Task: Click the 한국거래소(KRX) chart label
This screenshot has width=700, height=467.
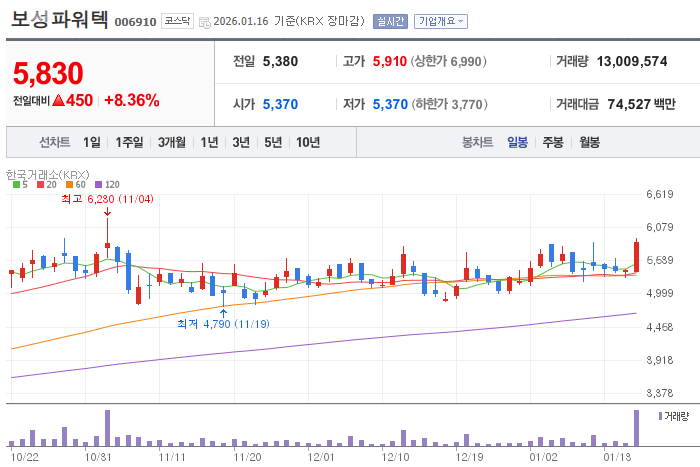Action: [48, 175]
